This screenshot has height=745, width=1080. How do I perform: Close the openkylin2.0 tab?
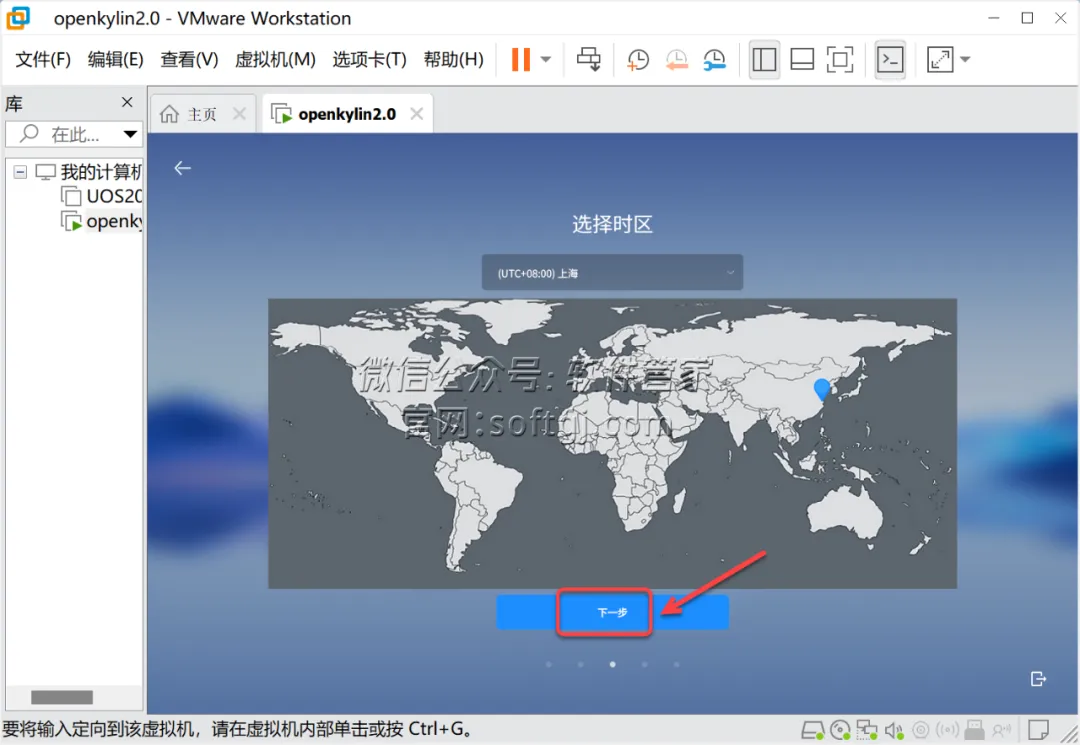(417, 114)
